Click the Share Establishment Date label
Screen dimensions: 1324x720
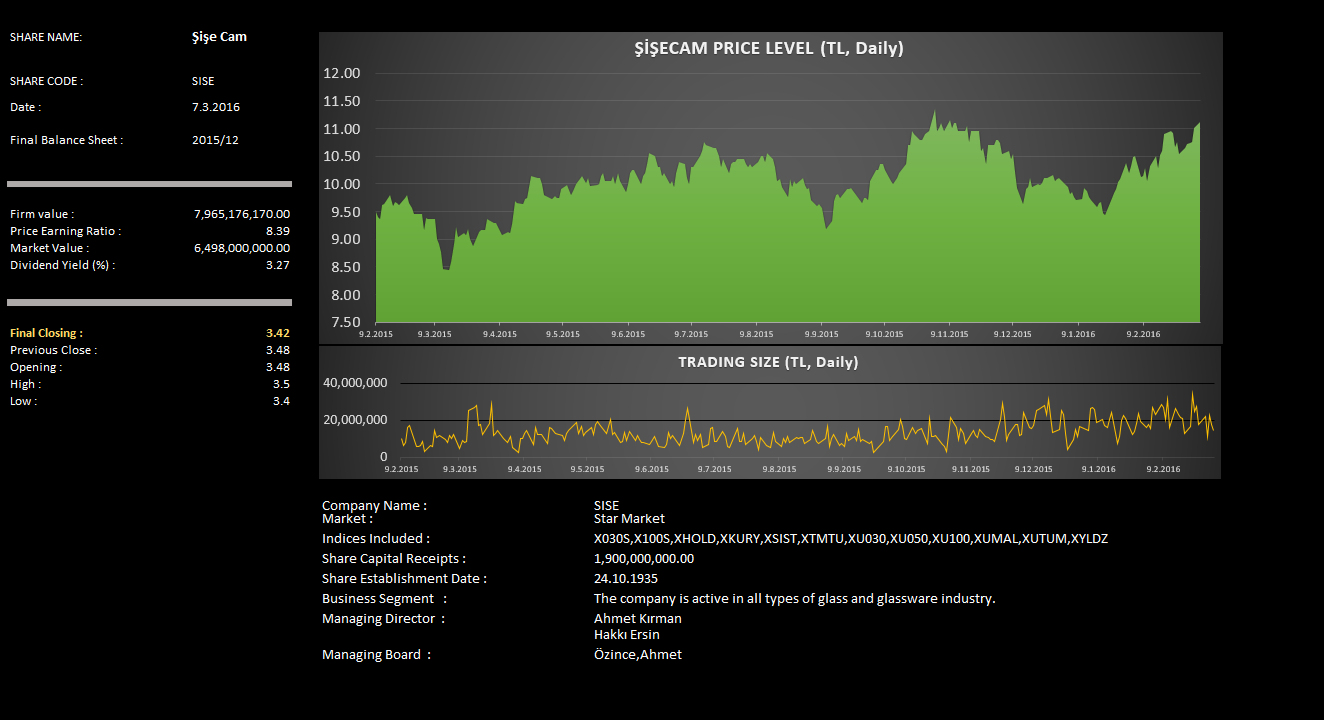coord(404,579)
